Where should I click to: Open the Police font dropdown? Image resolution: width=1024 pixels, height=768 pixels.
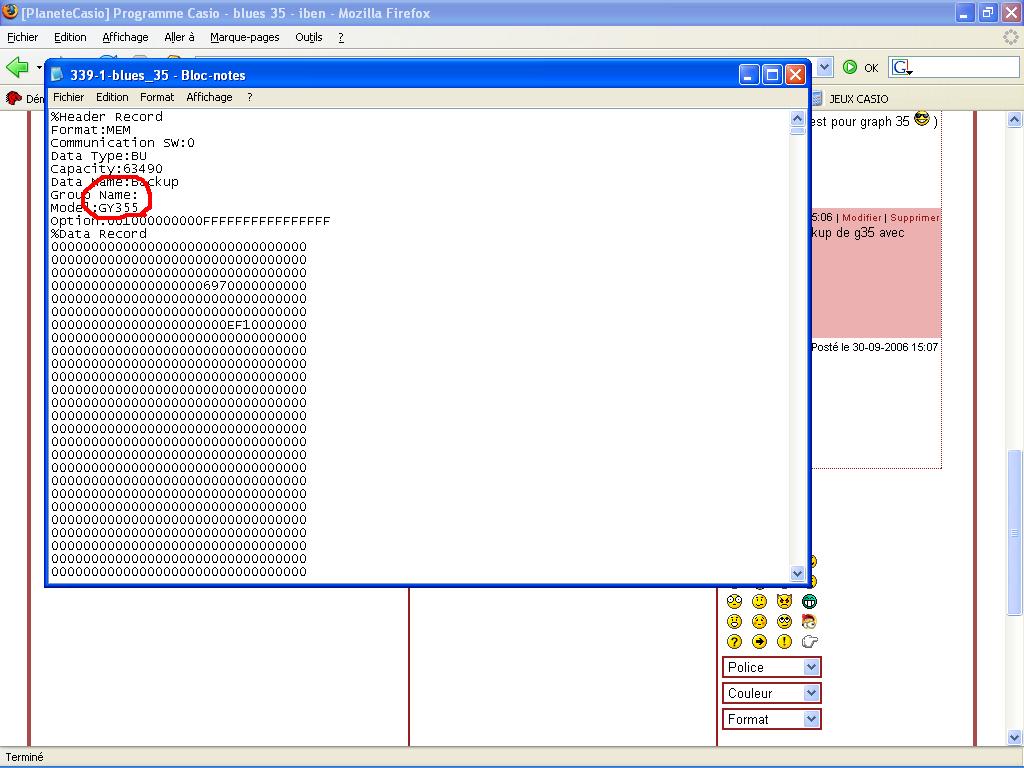click(771, 667)
